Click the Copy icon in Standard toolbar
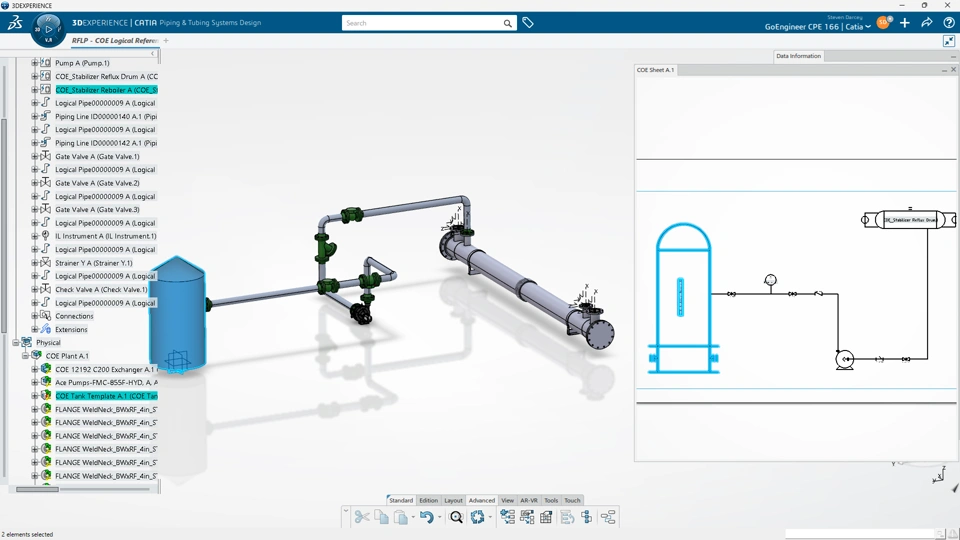This screenshot has width=960, height=540. click(381, 517)
